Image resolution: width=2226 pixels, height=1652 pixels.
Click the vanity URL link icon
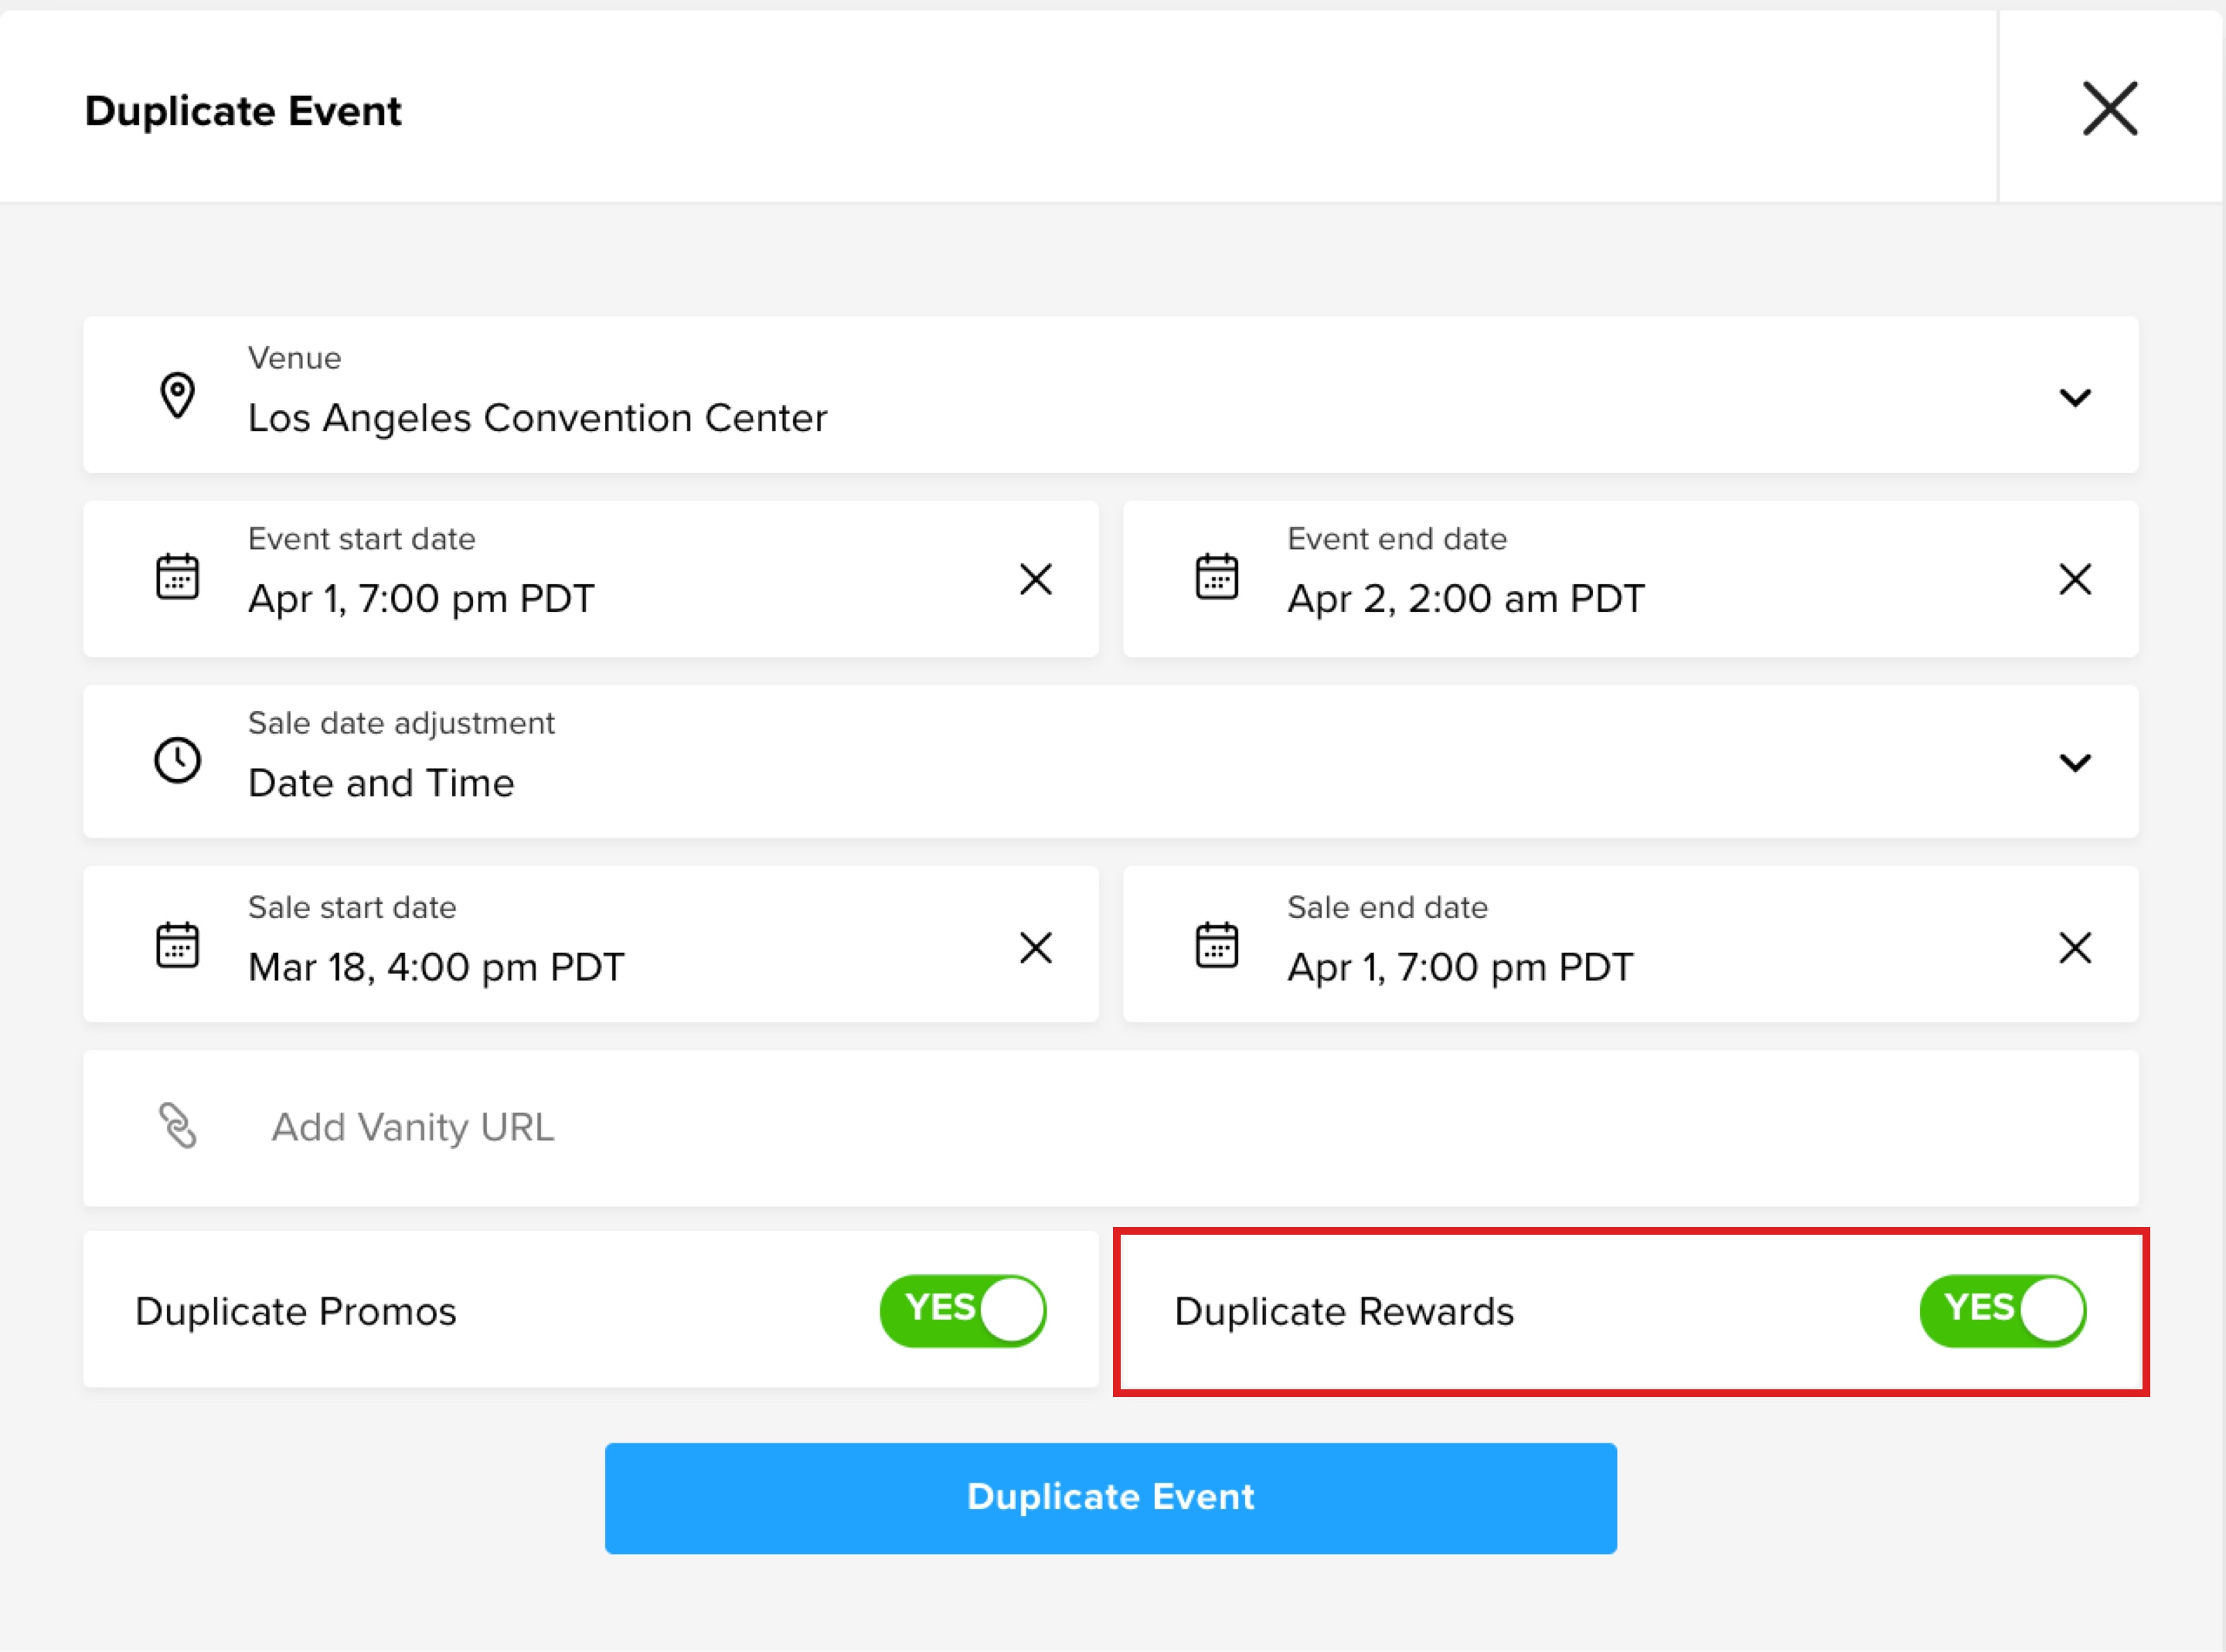(x=178, y=1126)
